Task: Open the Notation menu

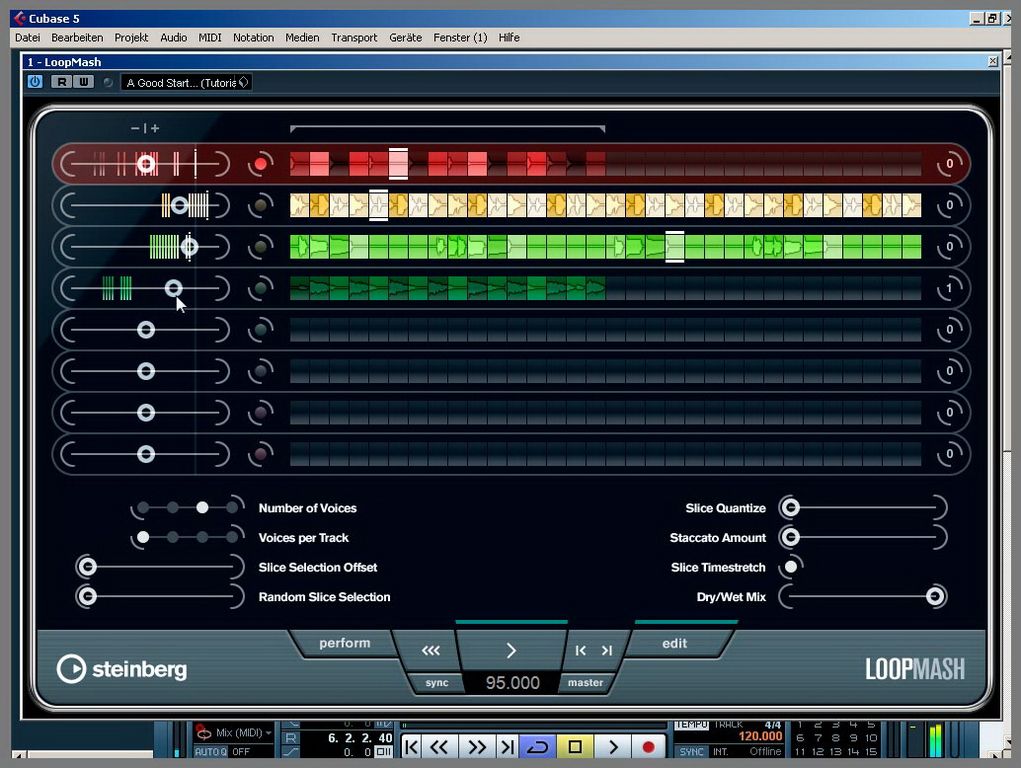Action: (253, 38)
